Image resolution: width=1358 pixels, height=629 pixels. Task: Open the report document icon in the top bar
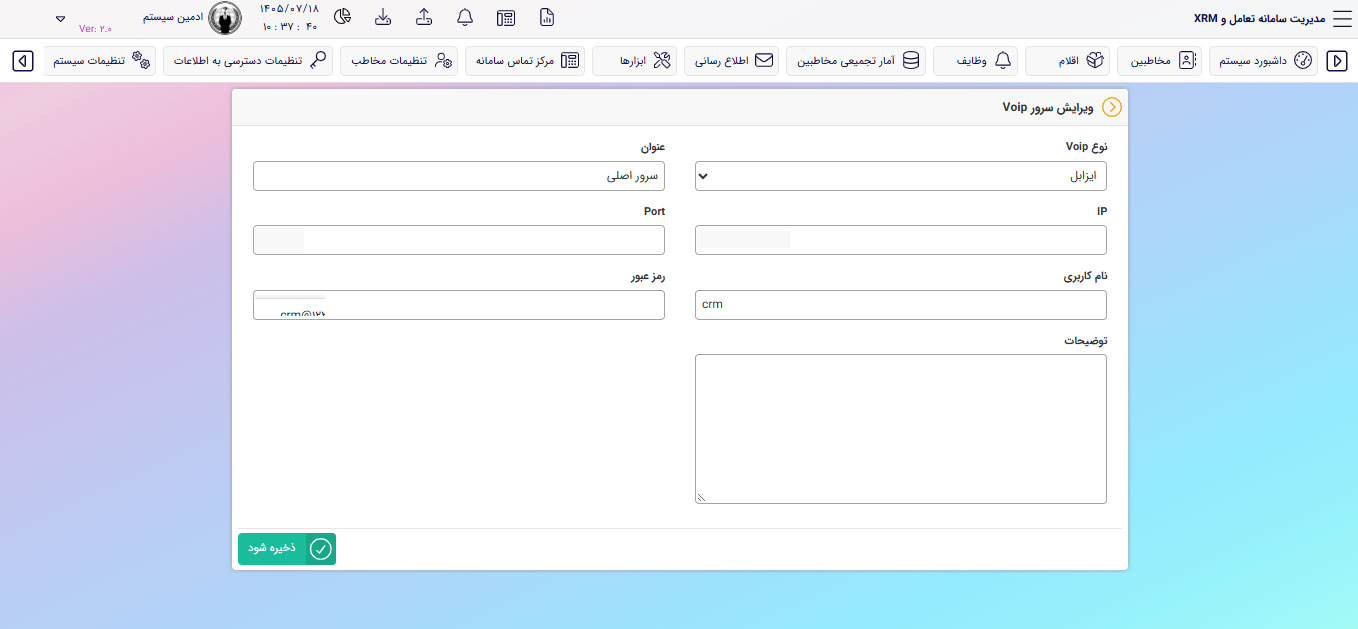(546, 17)
